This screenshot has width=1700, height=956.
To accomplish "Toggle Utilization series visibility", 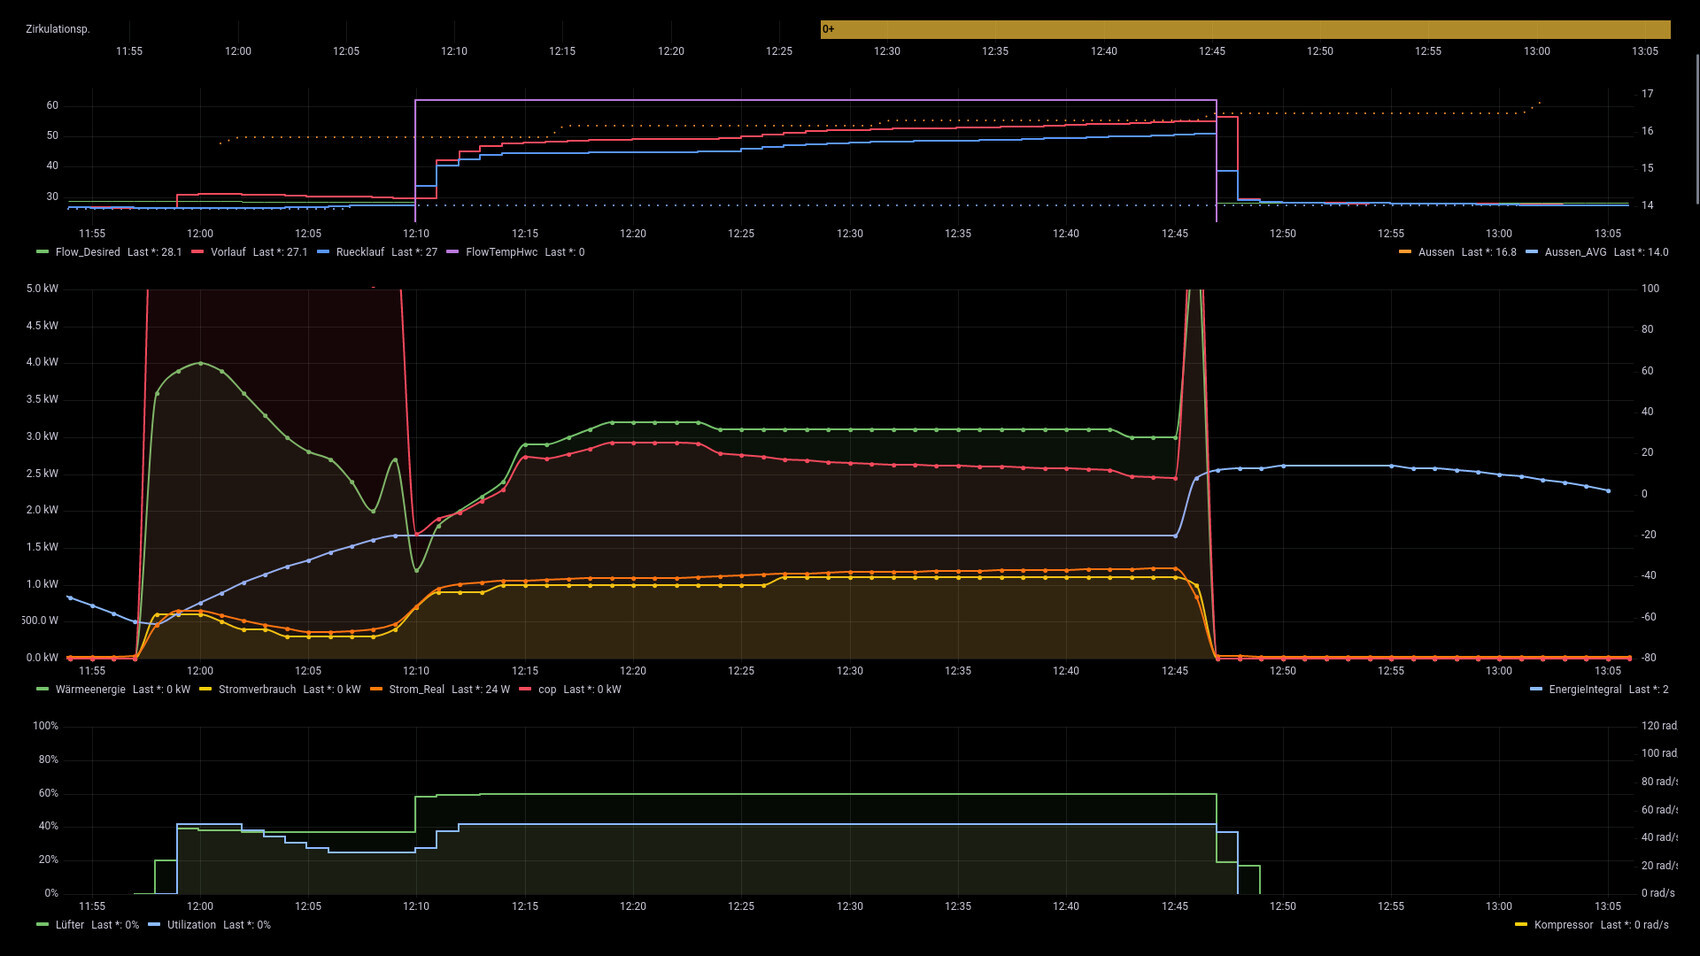I will coord(191,925).
